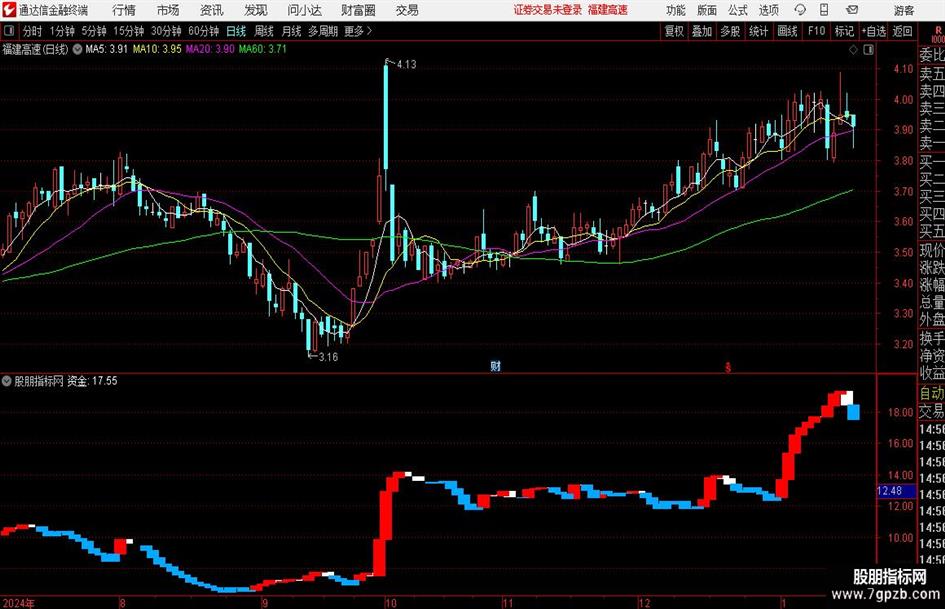Open the 多周期 multi-period view
Screen dimensions: 945x609
point(323,31)
